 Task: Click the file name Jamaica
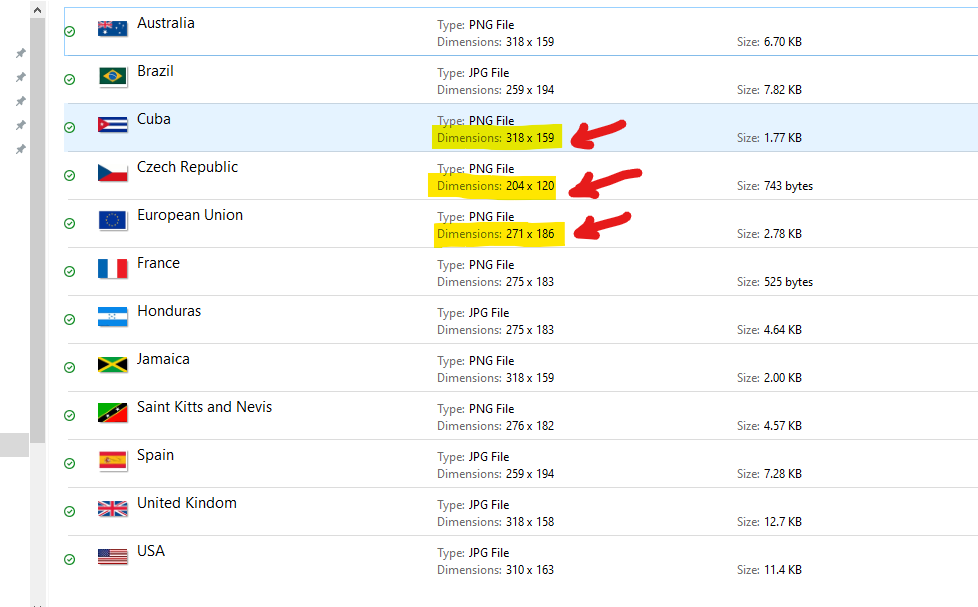point(163,359)
